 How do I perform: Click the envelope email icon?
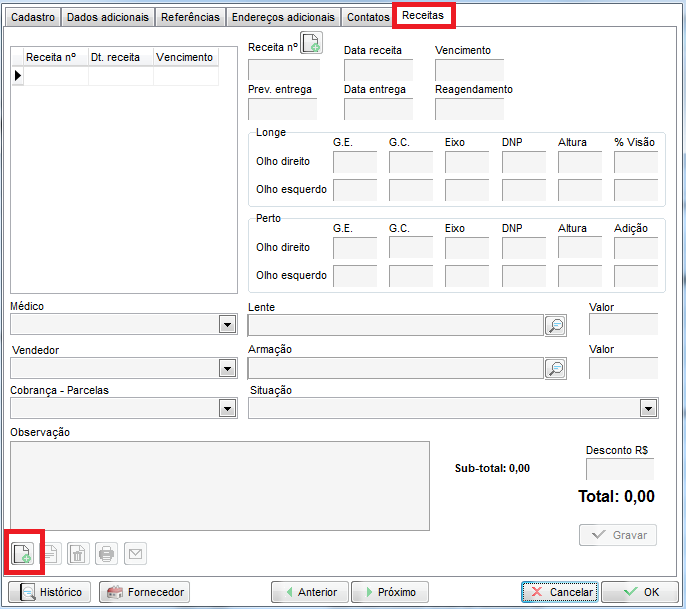click(134, 553)
